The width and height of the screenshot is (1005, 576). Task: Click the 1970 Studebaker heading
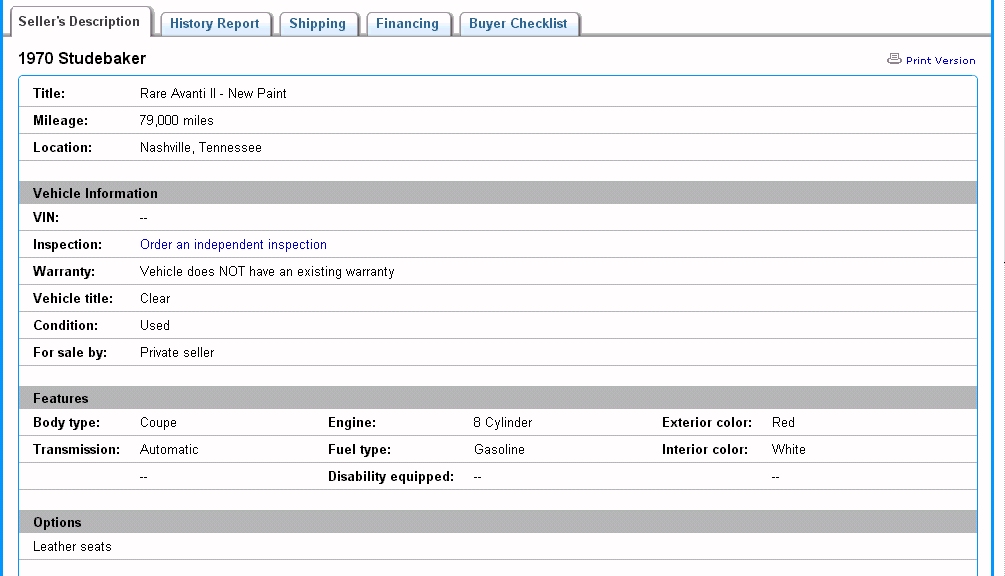tap(82, 58)
